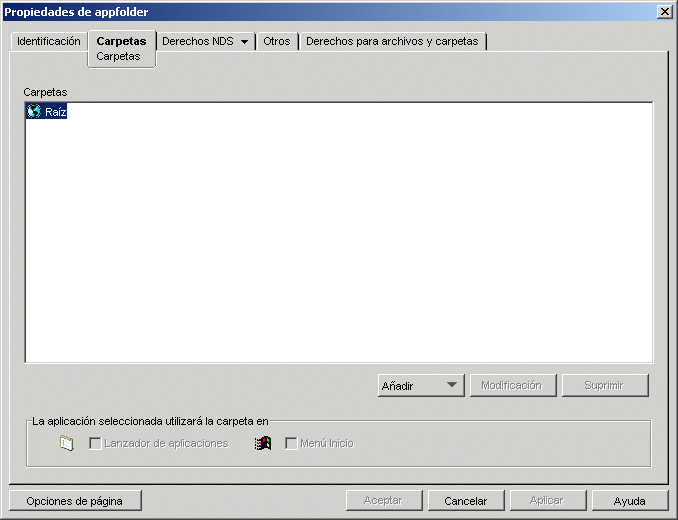Click the Suprimir button
This screenshot has width=678, height=520.
pyautogui.click(x=605, y=386)
